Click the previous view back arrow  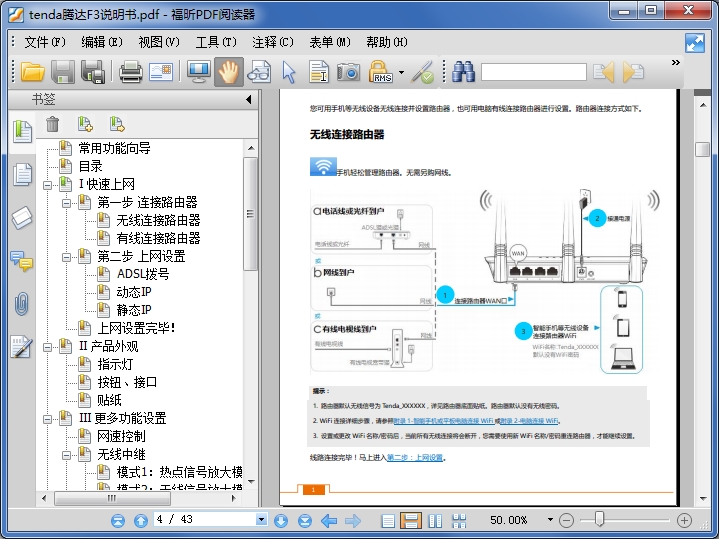pyautogui.click(x=329, y=520)
